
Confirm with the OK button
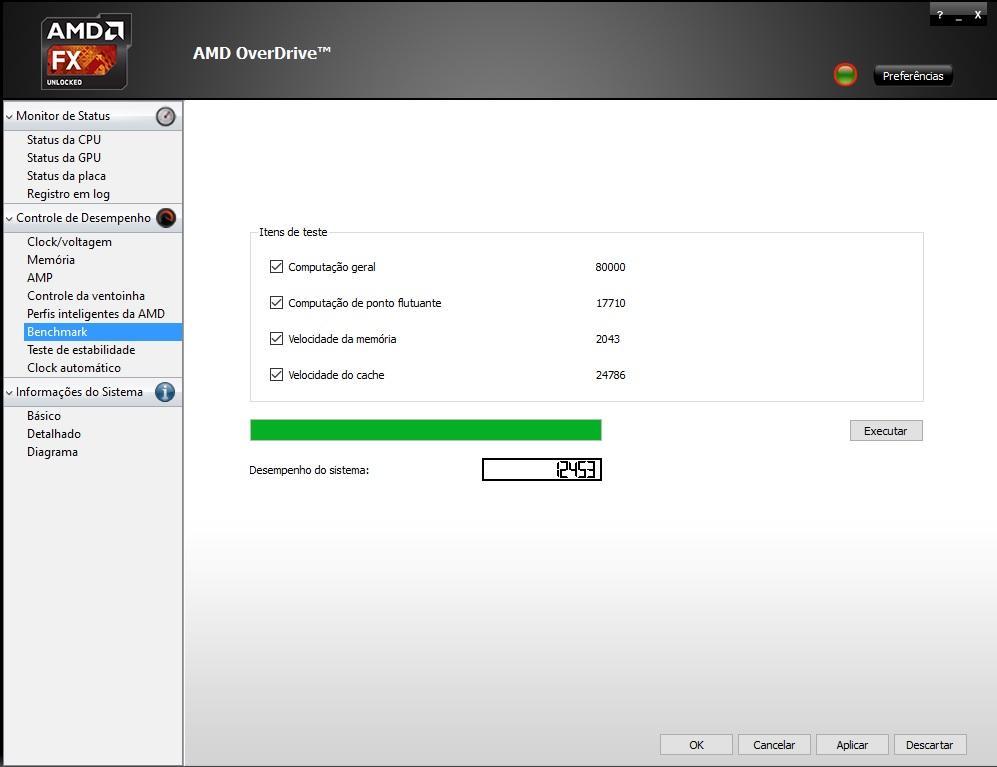click(x=696, y=745)
